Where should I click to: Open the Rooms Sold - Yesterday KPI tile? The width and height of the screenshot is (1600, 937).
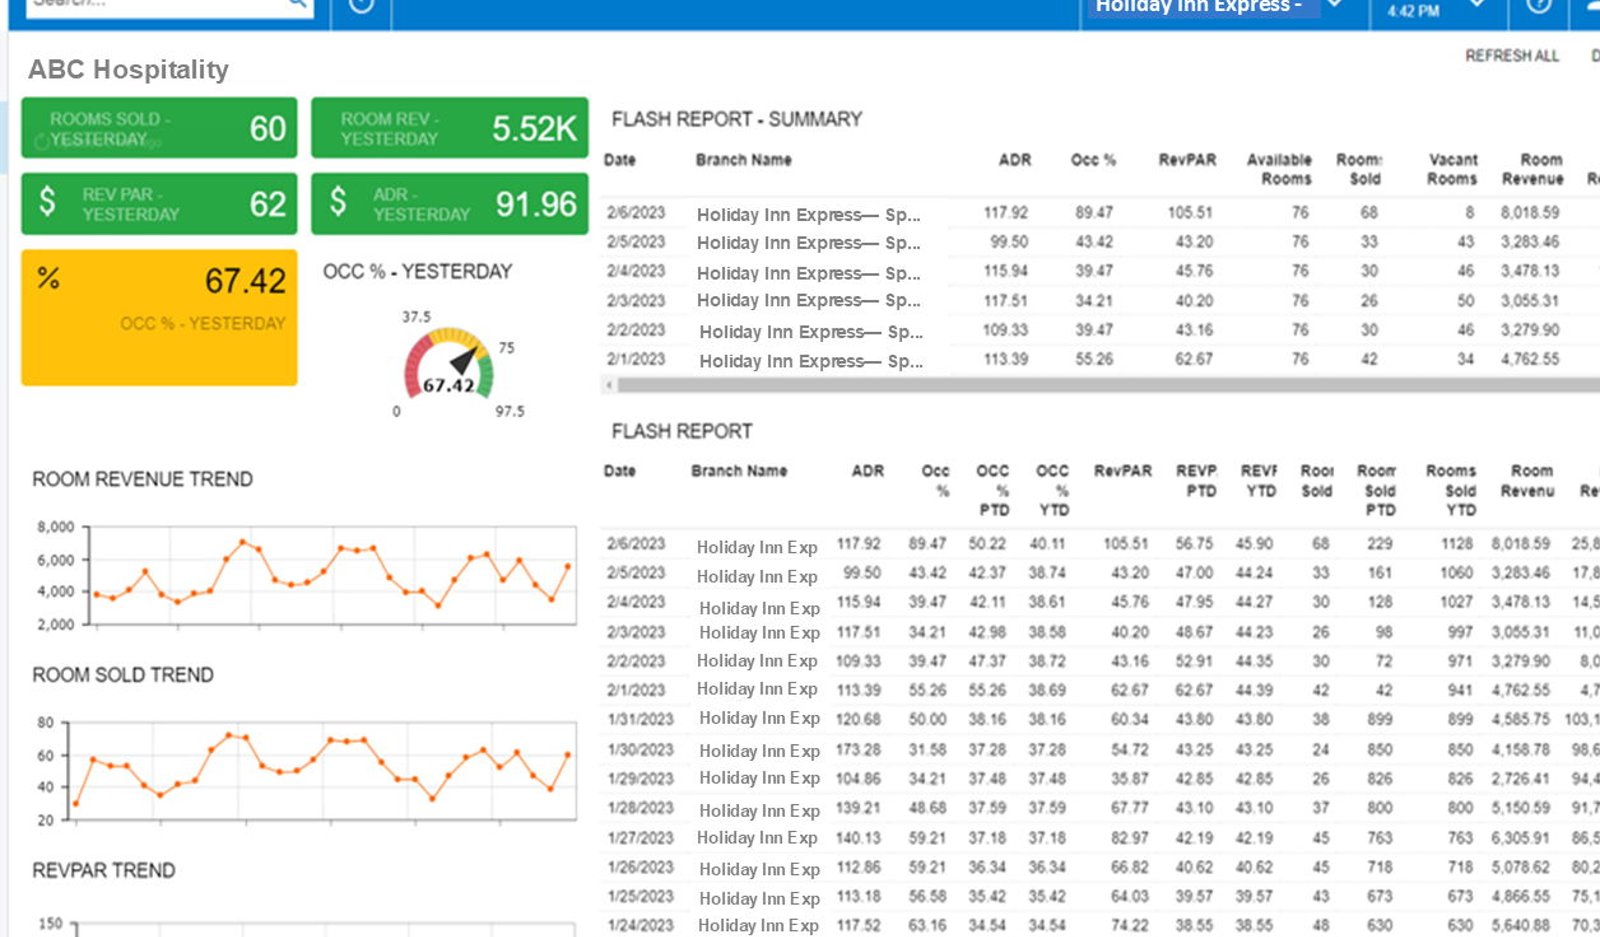pyautogui.click(x=159, y=128)
